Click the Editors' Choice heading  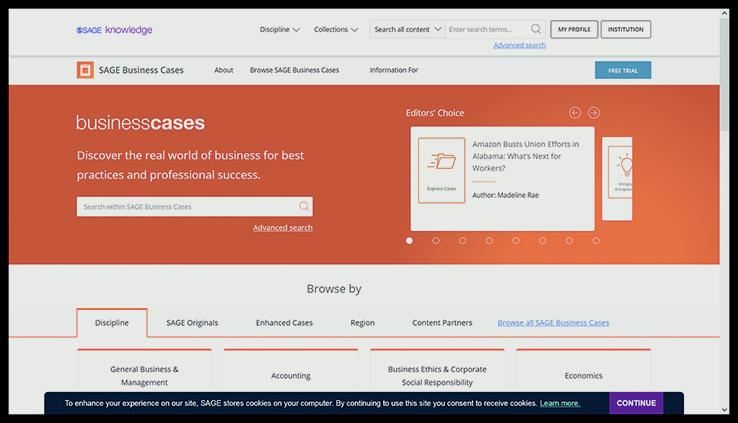[x=435, y=113]
